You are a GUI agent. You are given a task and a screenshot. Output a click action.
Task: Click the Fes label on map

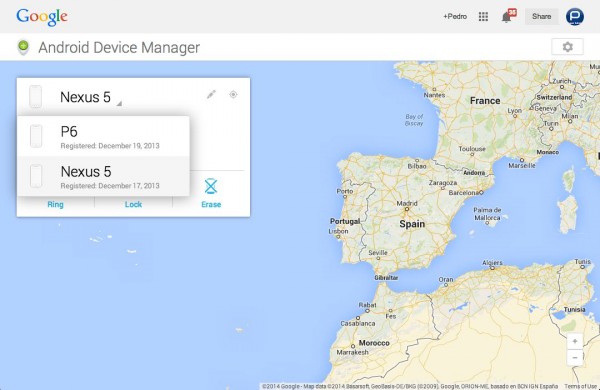391,316
